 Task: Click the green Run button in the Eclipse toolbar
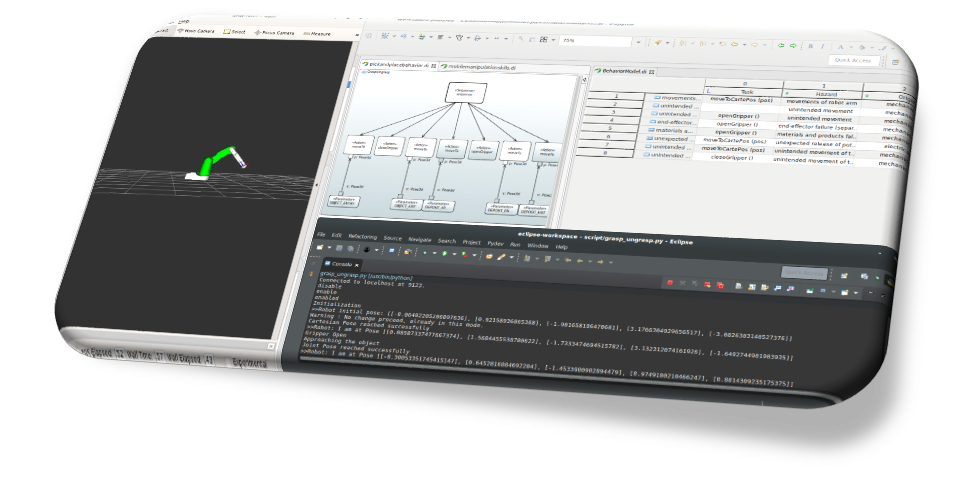445,254
